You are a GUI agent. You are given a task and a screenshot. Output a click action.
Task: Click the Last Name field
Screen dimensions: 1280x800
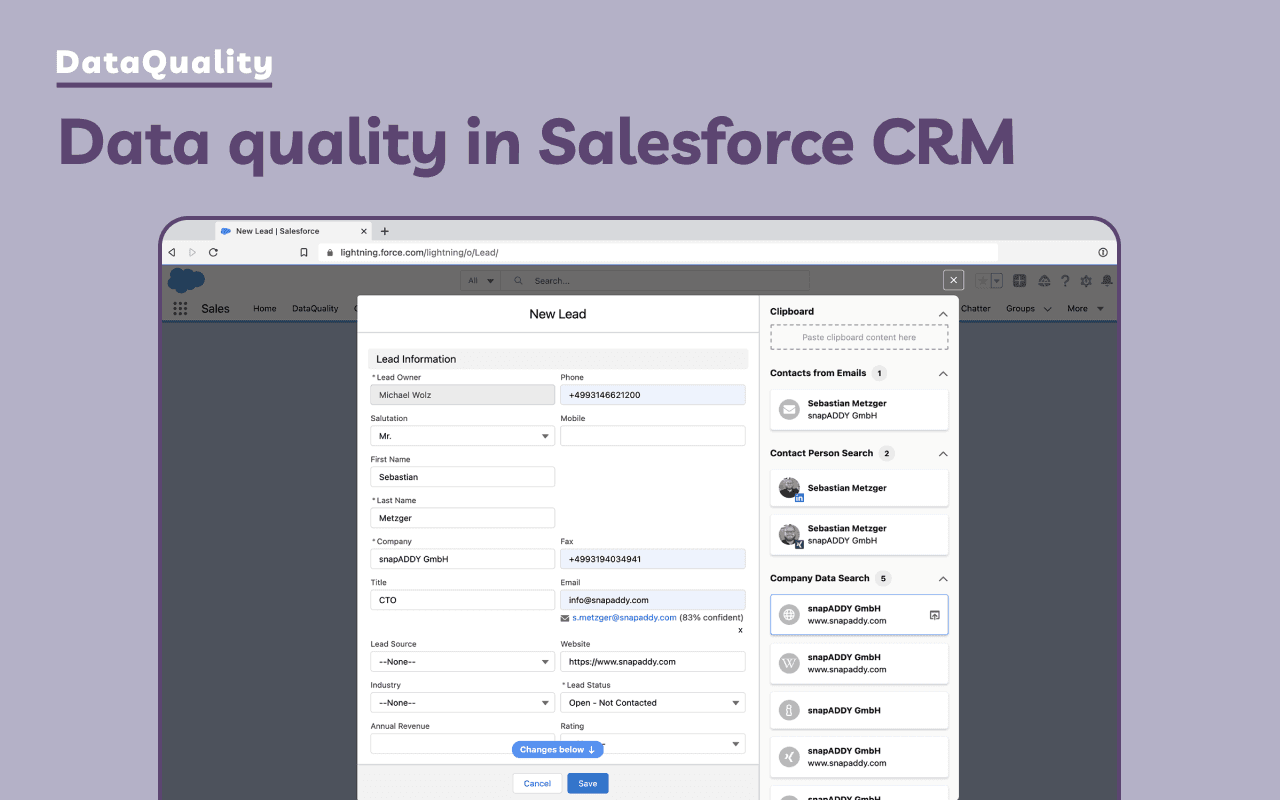pos(462,518)
